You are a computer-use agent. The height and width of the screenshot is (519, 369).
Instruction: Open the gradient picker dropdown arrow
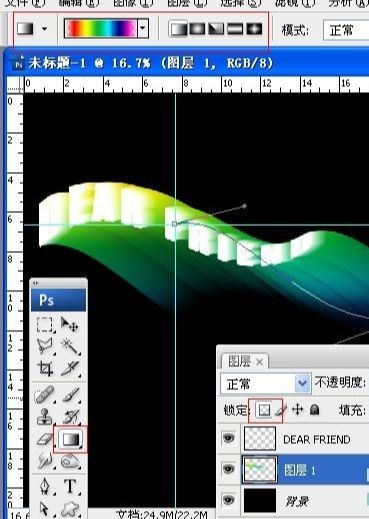coord(143,28)
